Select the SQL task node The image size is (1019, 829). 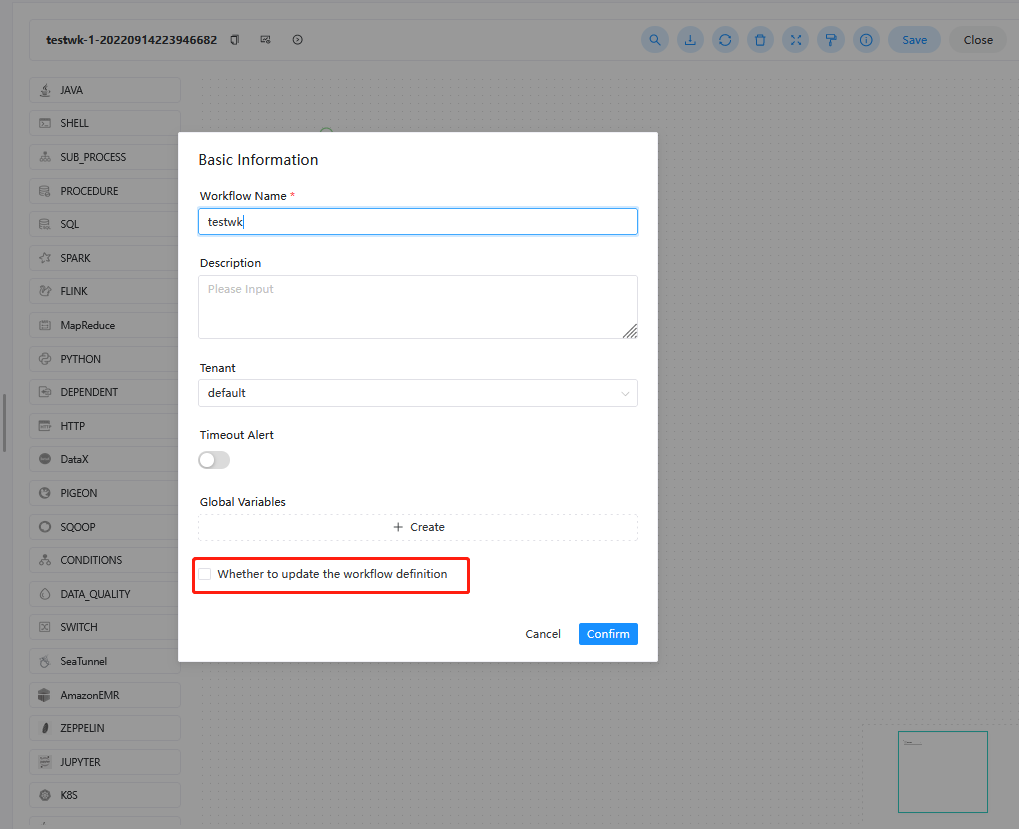105,224
